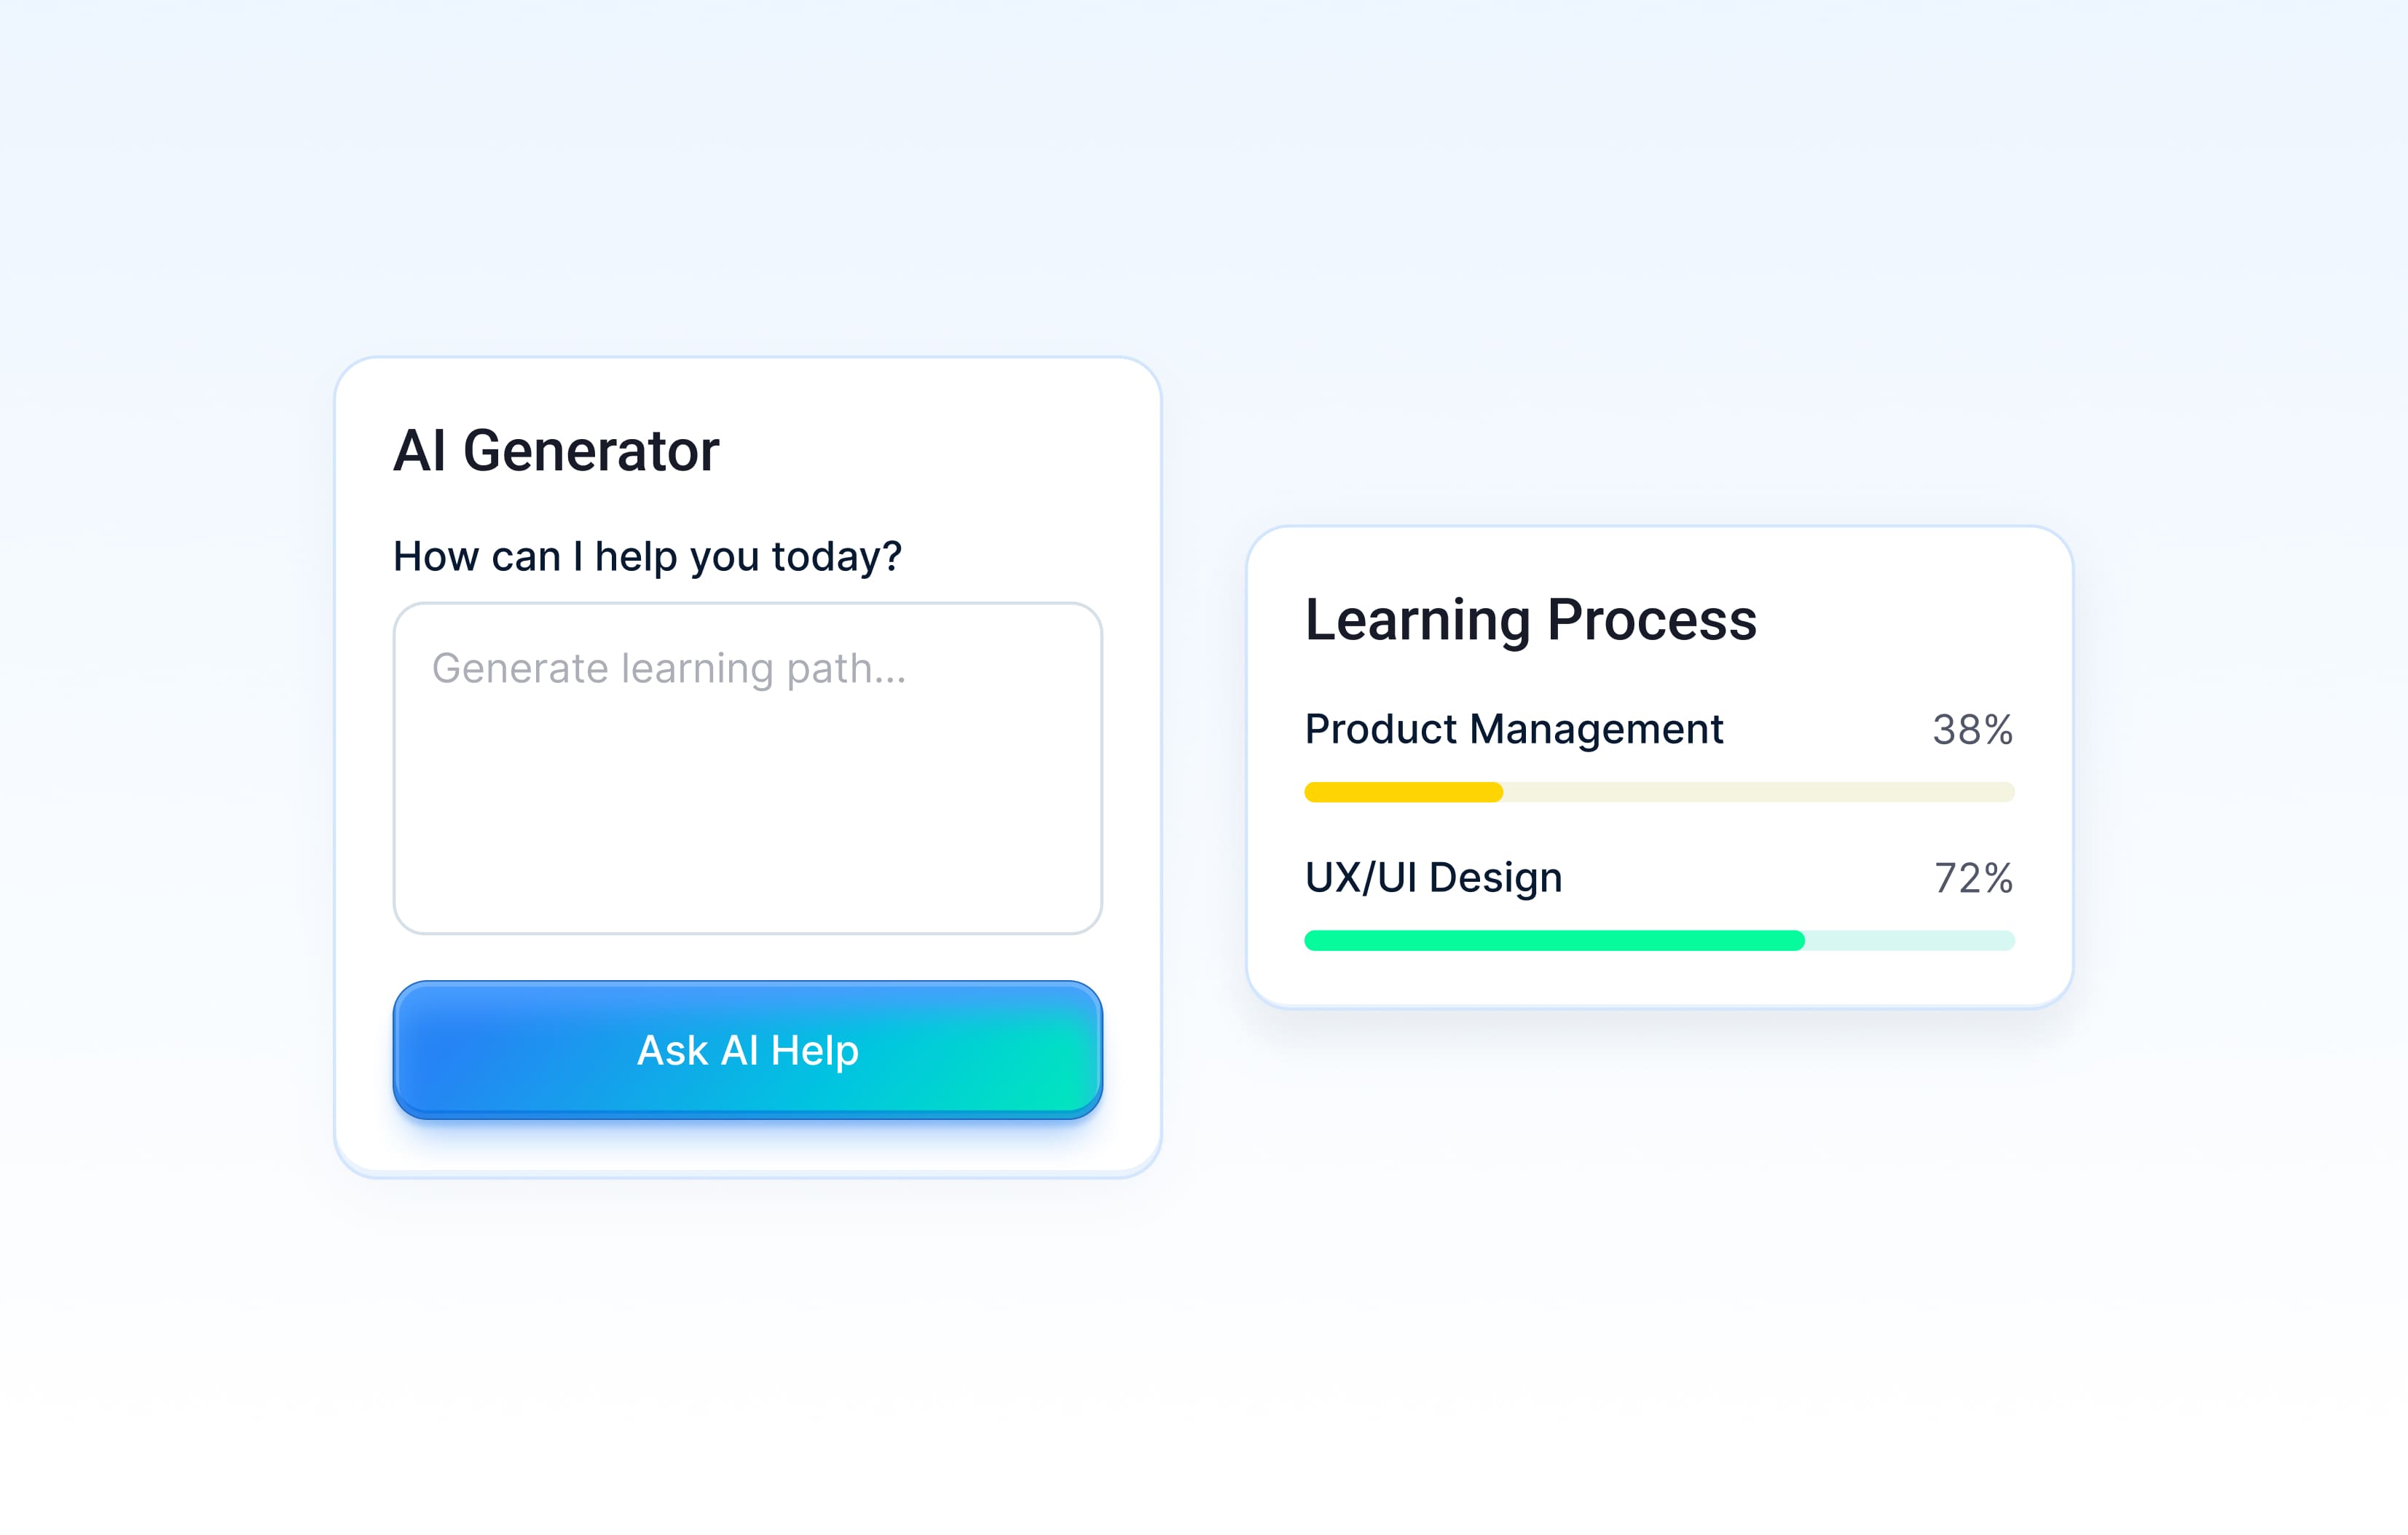Click the green filled portion of the progress bar

pyautogui.click(x=1550, y=940)
